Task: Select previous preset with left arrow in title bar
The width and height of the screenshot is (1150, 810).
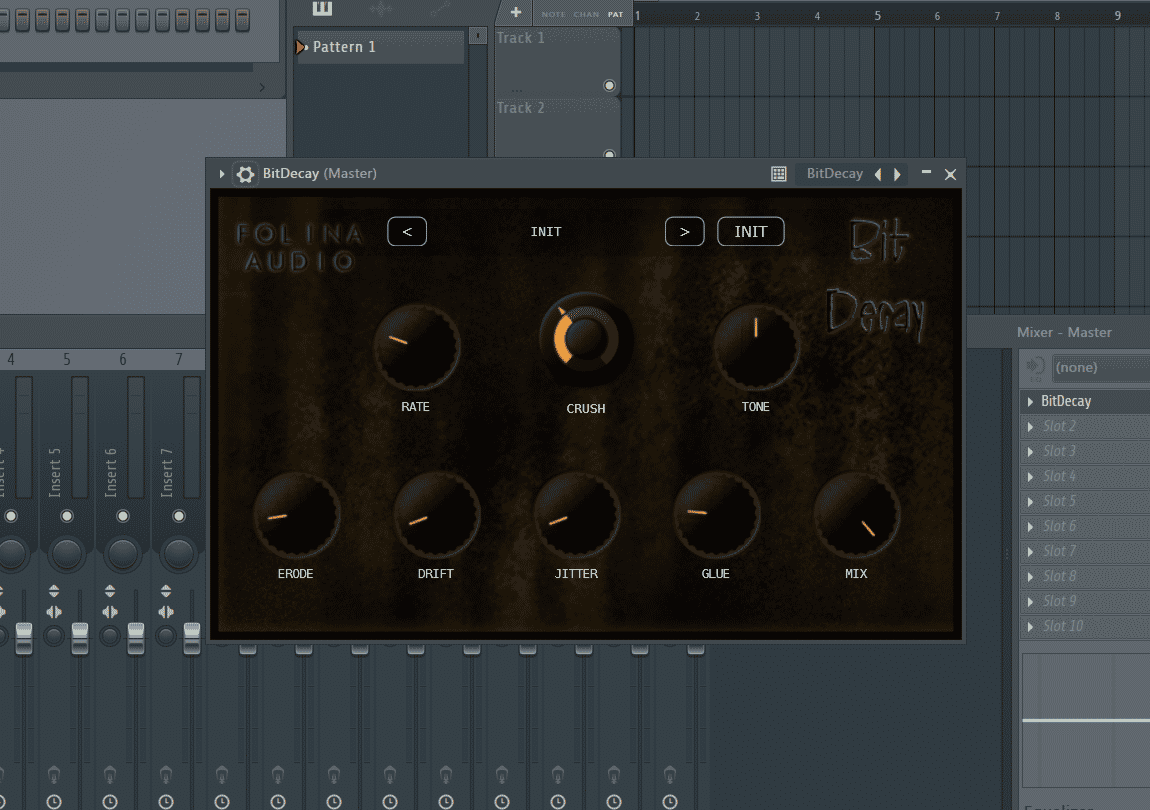Action: click(879, 174)
